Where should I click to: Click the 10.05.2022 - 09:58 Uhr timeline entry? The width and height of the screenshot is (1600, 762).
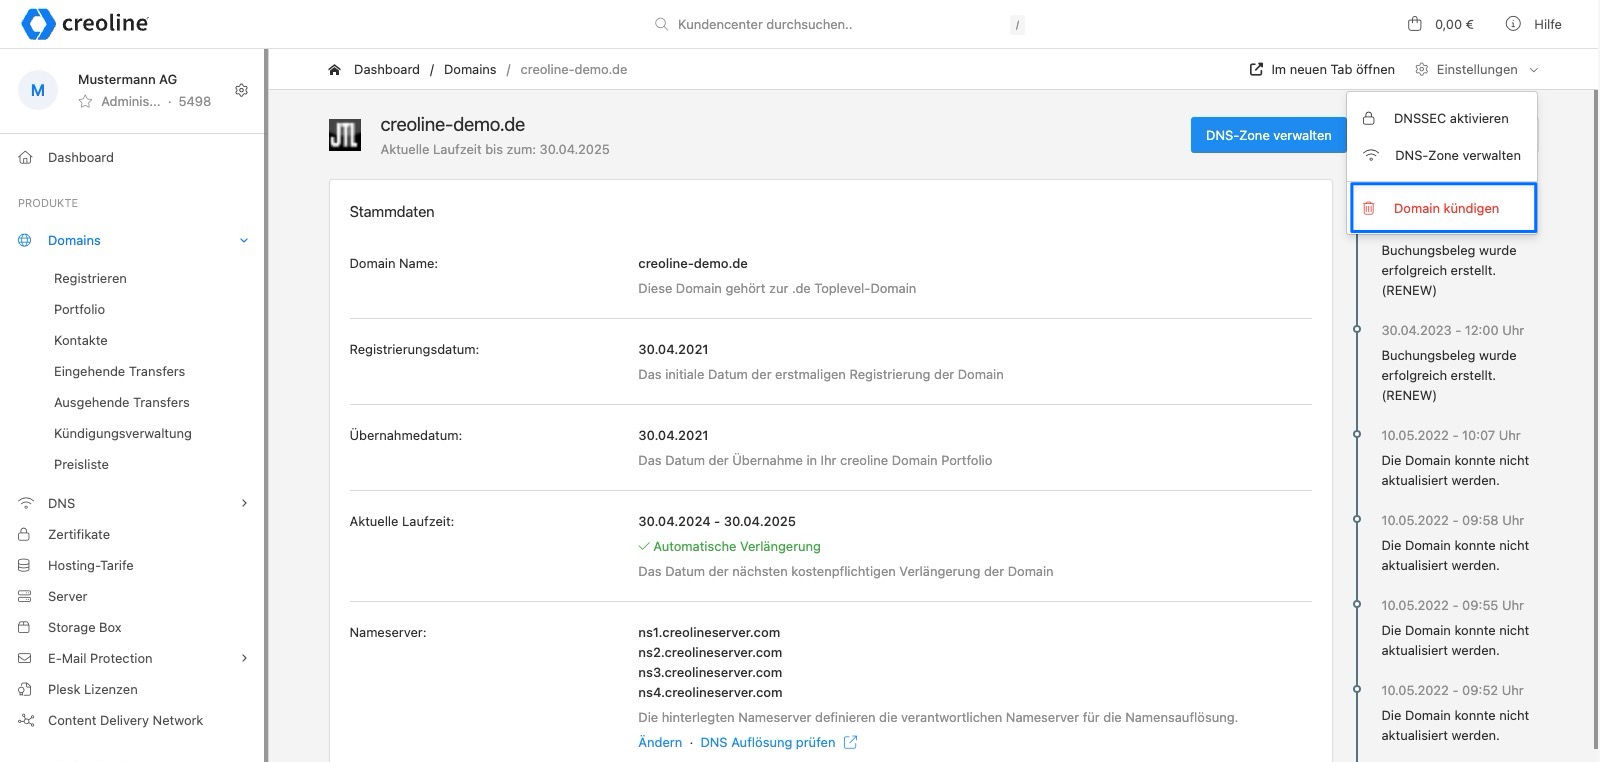(x=1452, y=520)
